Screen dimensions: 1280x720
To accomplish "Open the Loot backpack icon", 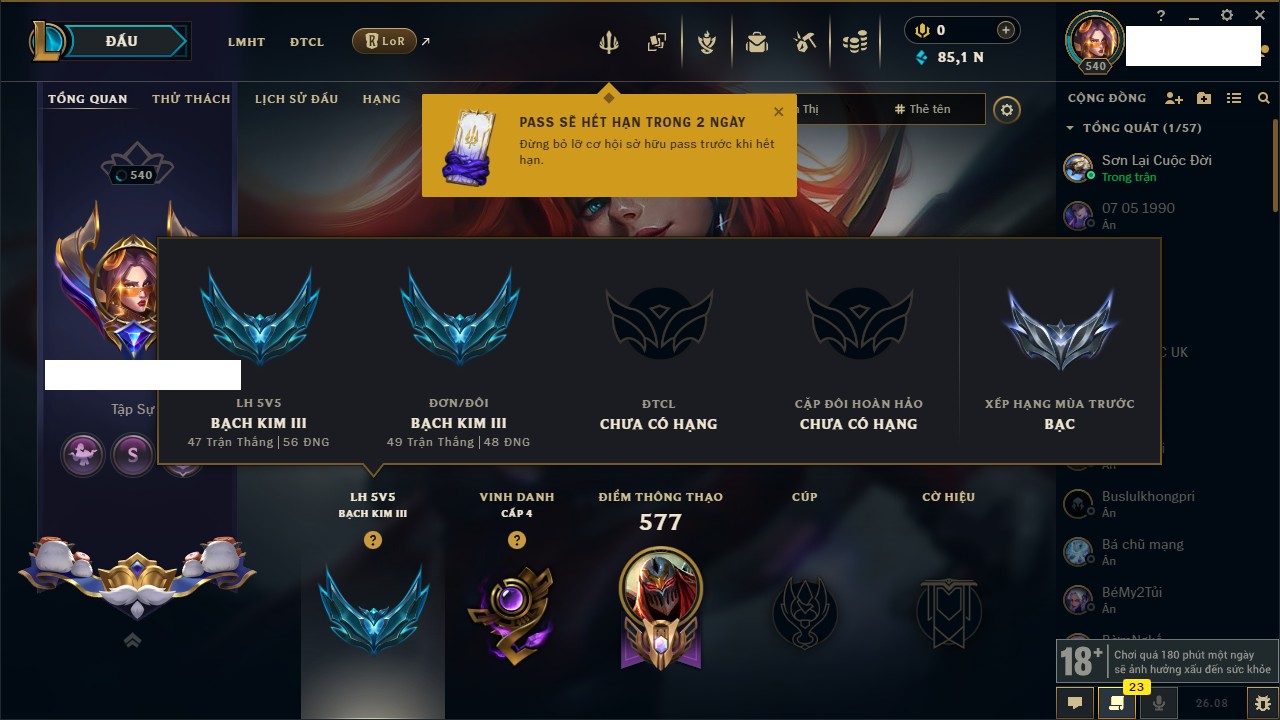I will coord(757,42).
